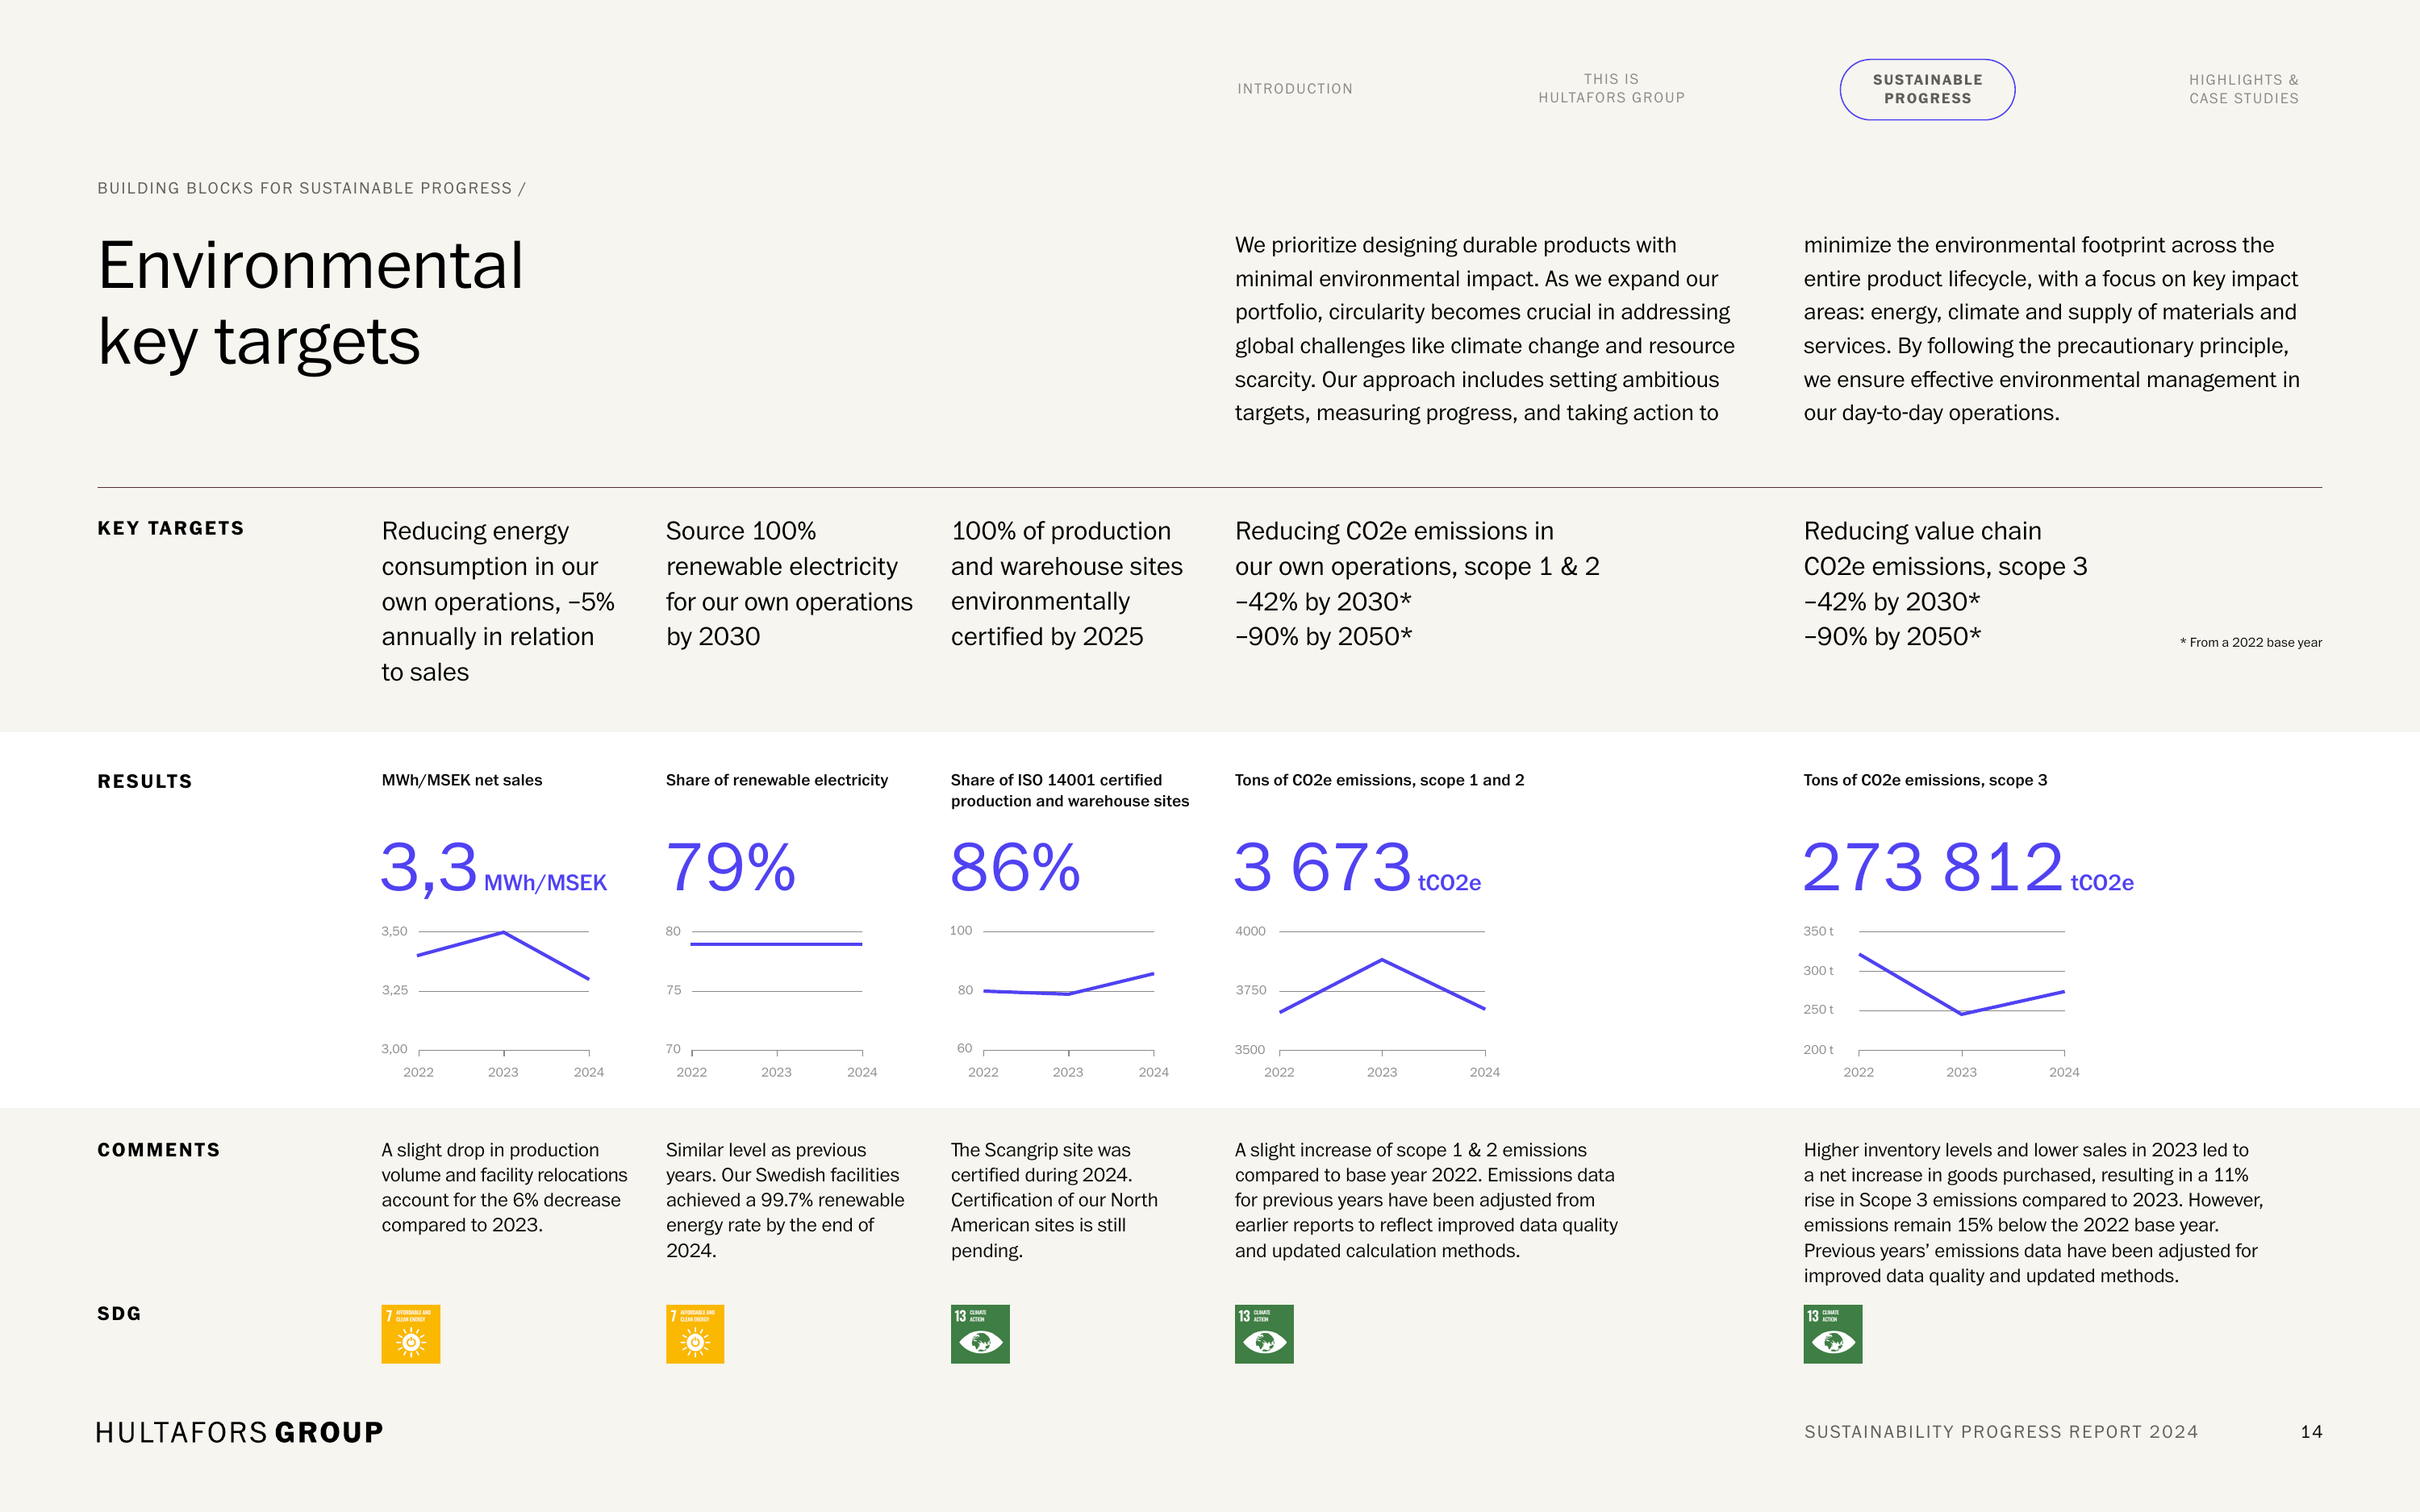Click 'Sustainability Progress Report 2024' footer text
Screen dimensions: 2420x1512
[2001, 1432]
